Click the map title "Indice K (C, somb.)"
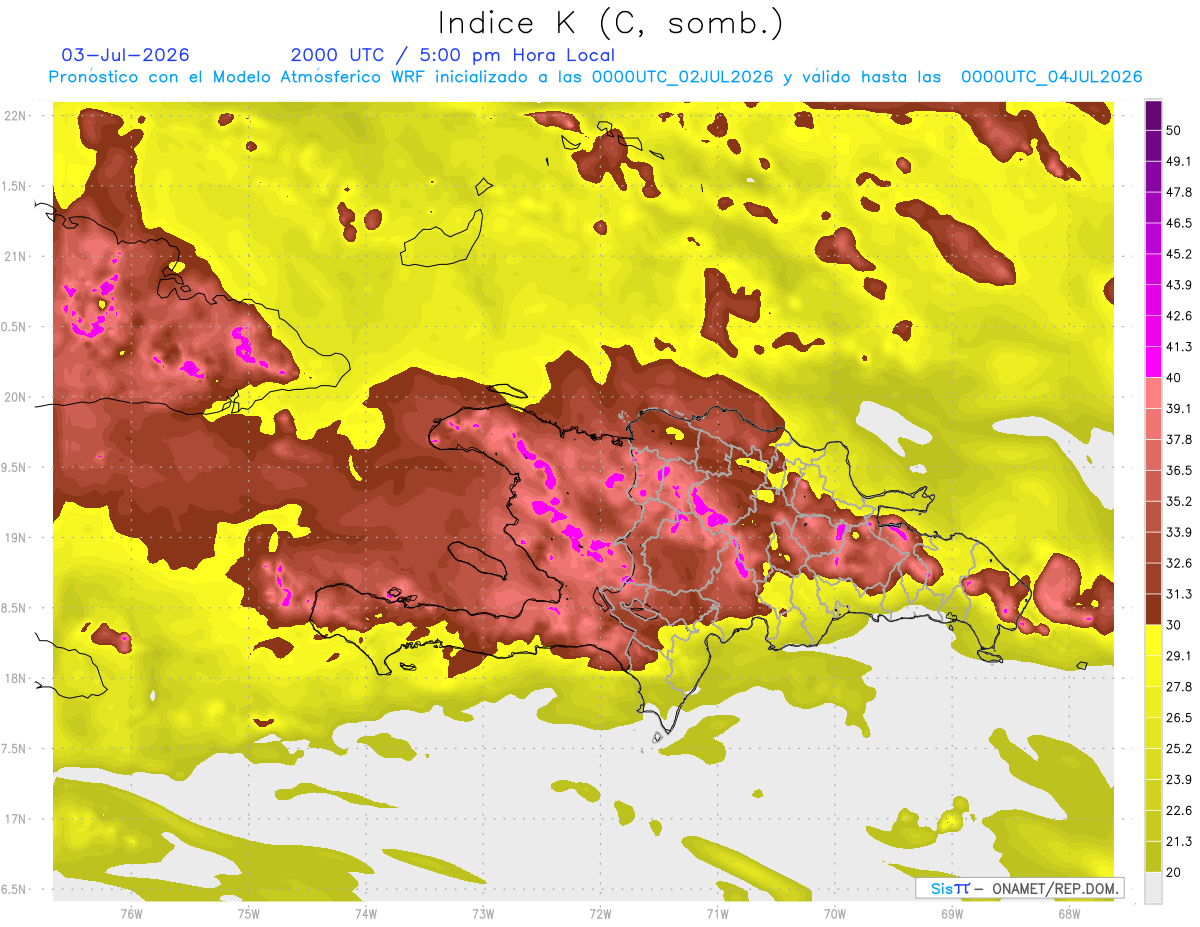The height and width of the screenshot is (927, 1200). pyautogui.click(x=610, y=24)
